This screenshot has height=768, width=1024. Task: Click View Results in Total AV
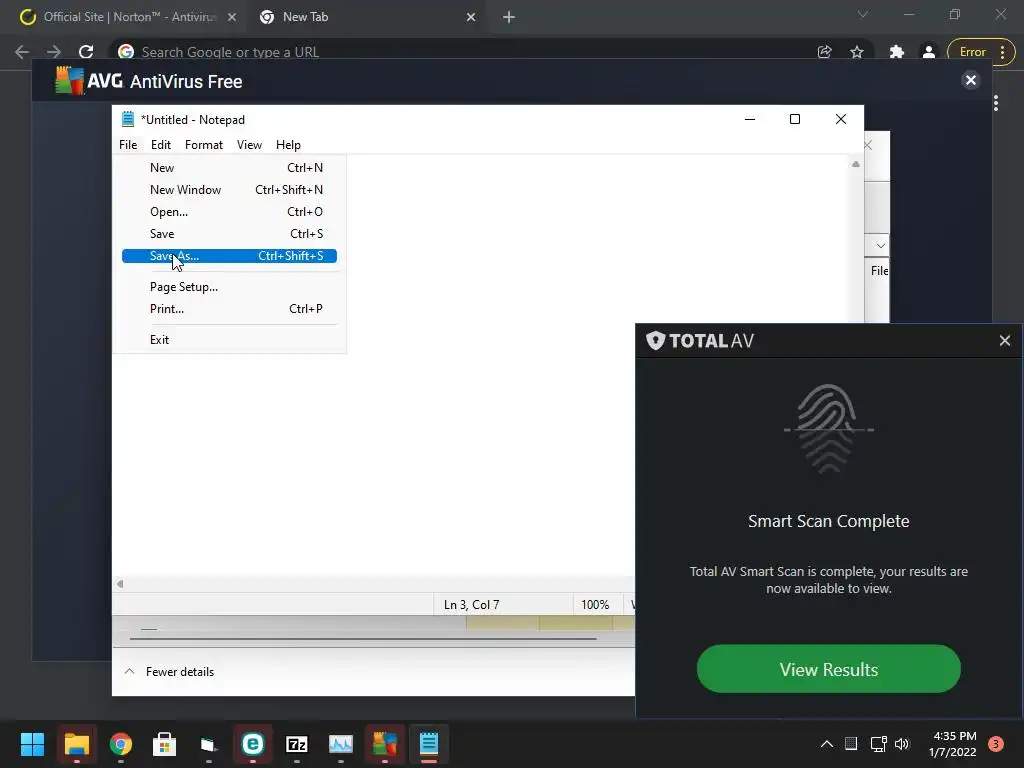click(829, 669)
